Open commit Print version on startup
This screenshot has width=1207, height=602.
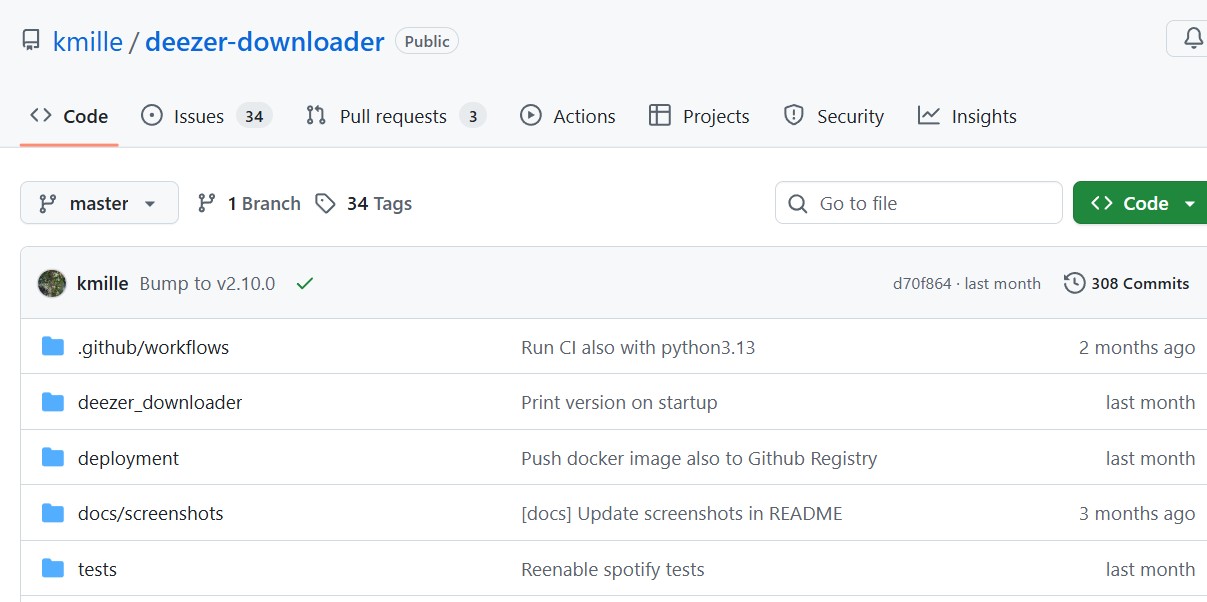pos(619,402)
